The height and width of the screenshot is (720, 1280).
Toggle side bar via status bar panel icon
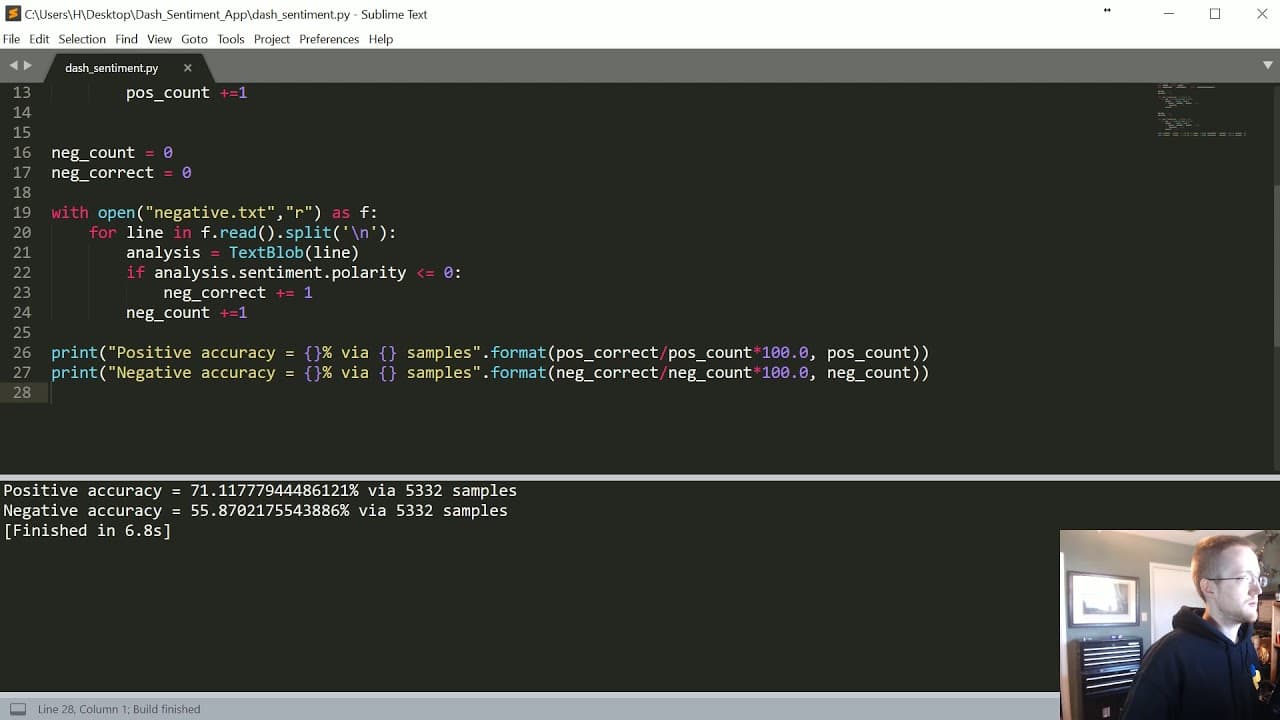[17, 709]
